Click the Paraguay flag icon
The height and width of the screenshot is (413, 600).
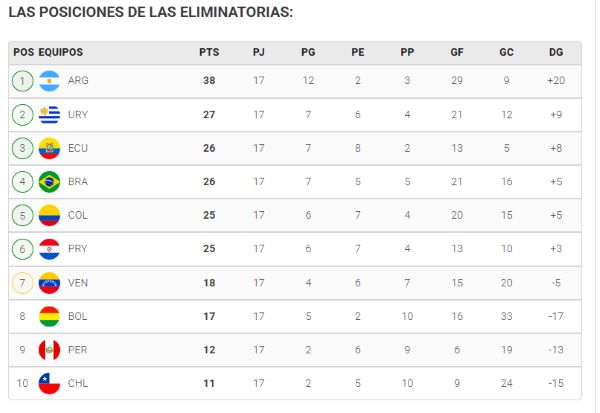click(49, 249)
